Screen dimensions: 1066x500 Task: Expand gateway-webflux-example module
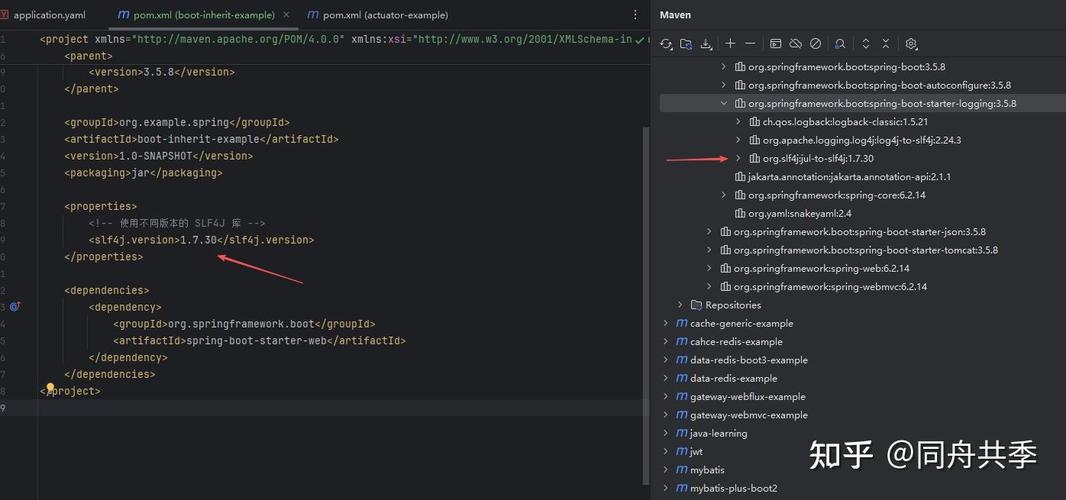point(666,396)
